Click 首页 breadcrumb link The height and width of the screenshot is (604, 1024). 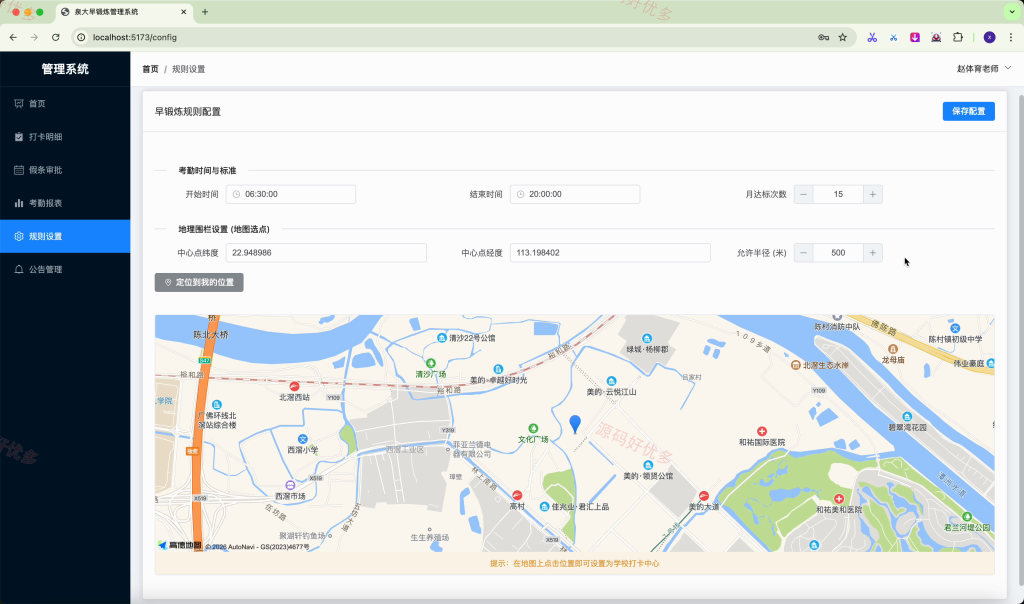pos(150,69)
